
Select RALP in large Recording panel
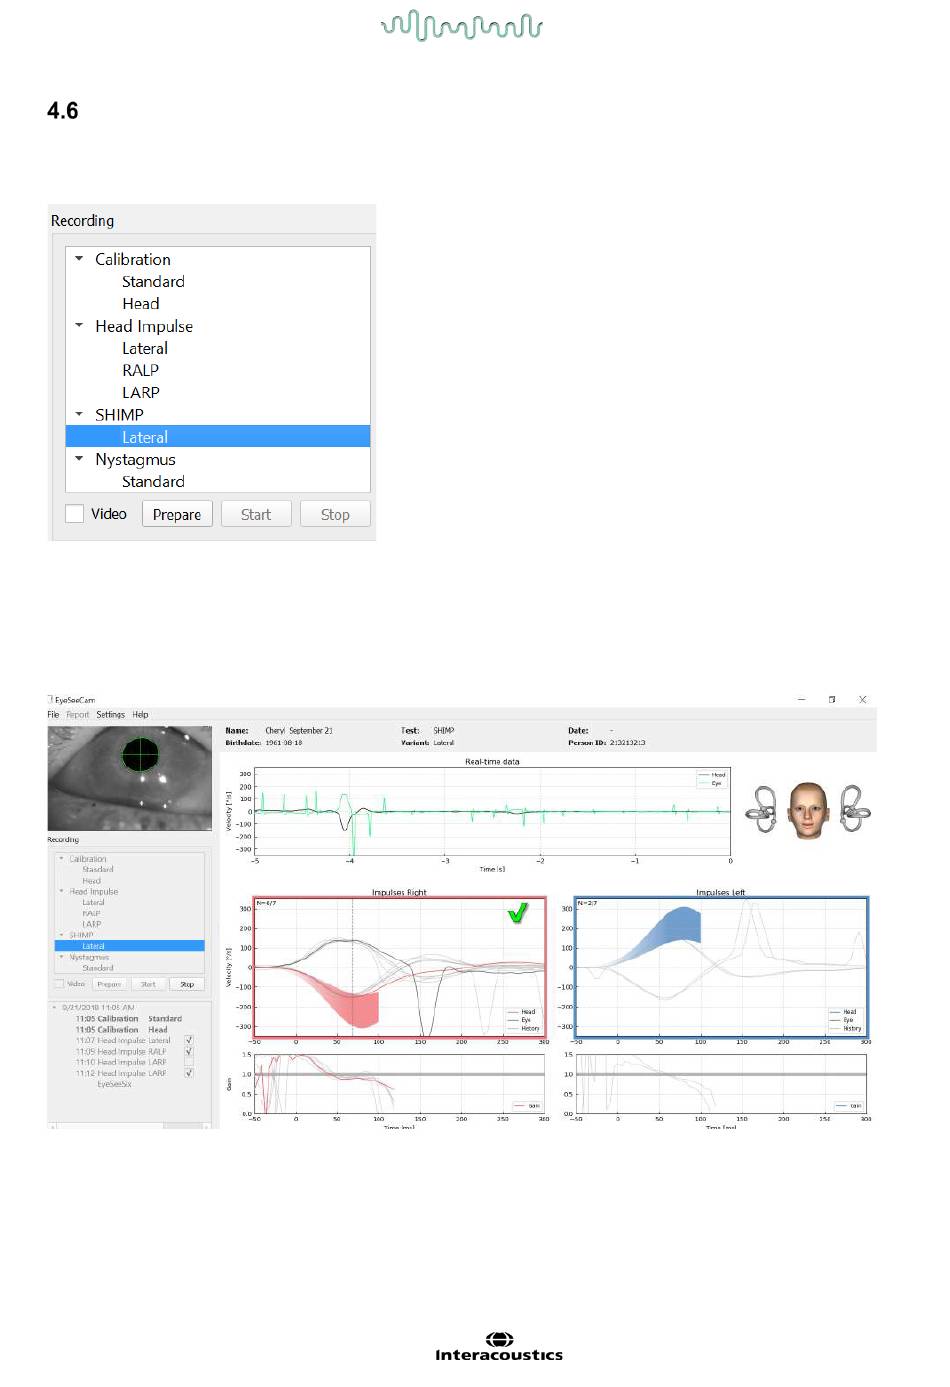pos(141,370)
